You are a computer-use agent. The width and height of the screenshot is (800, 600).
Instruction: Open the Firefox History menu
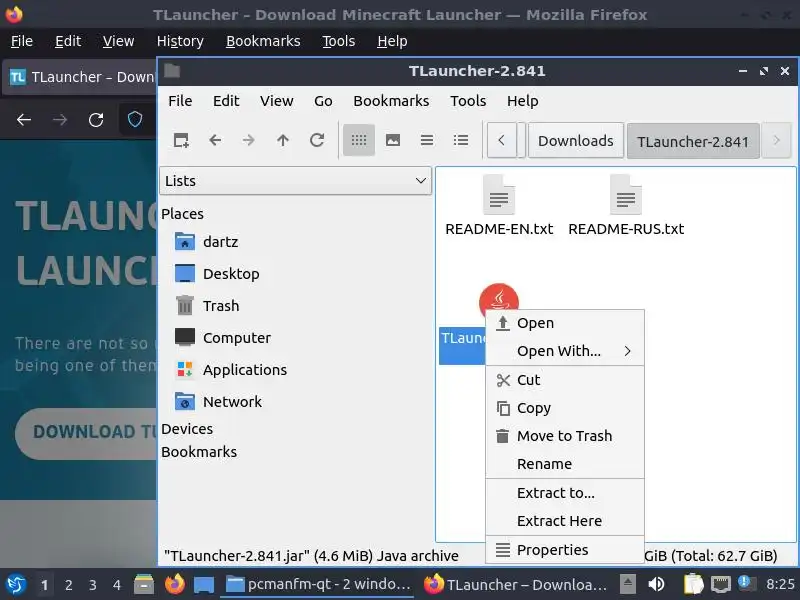coord(180,41)
